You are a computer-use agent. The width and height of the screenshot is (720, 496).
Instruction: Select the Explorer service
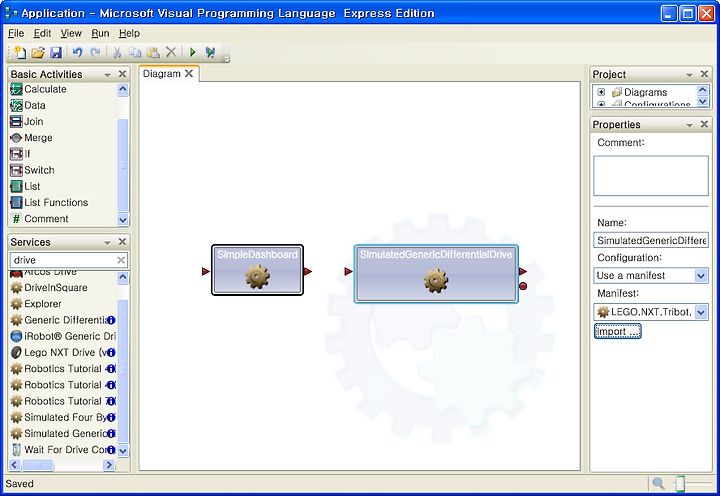pyautogui.click(x=36, y=304)
